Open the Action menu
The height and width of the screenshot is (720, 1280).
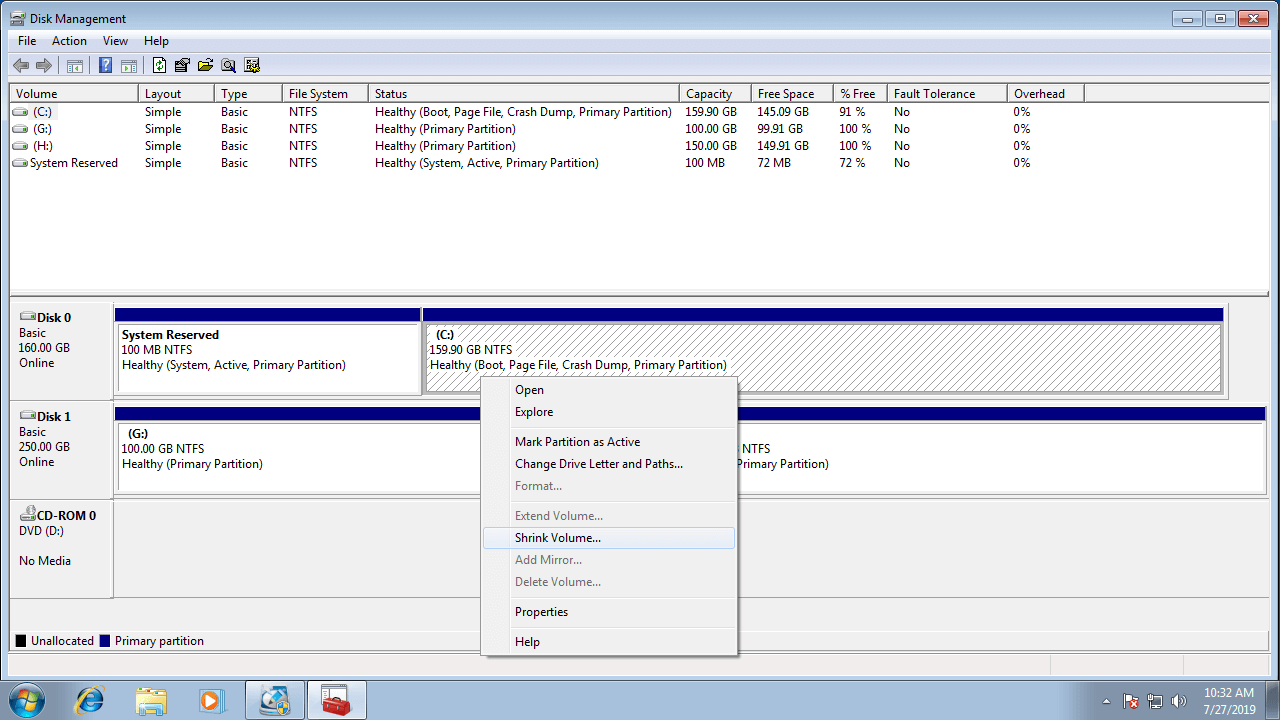pos(69,41)
